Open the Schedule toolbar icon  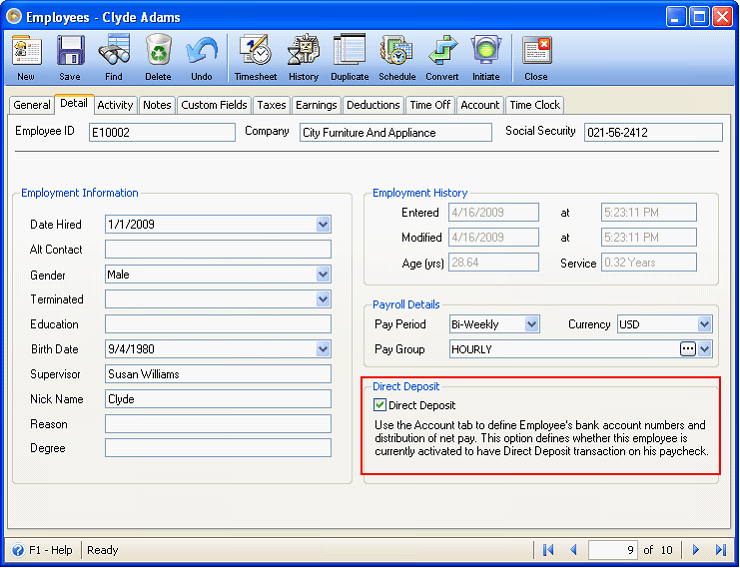[397, 50]
